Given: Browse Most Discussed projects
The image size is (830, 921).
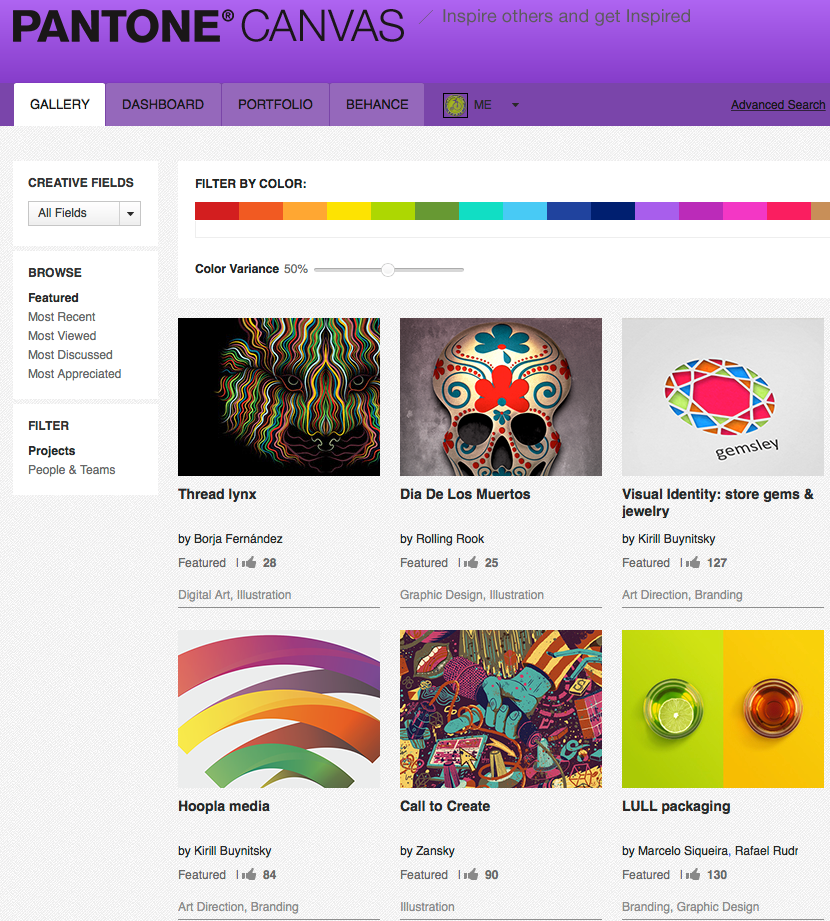Looking at the screenshot, I should coord(70,355).
